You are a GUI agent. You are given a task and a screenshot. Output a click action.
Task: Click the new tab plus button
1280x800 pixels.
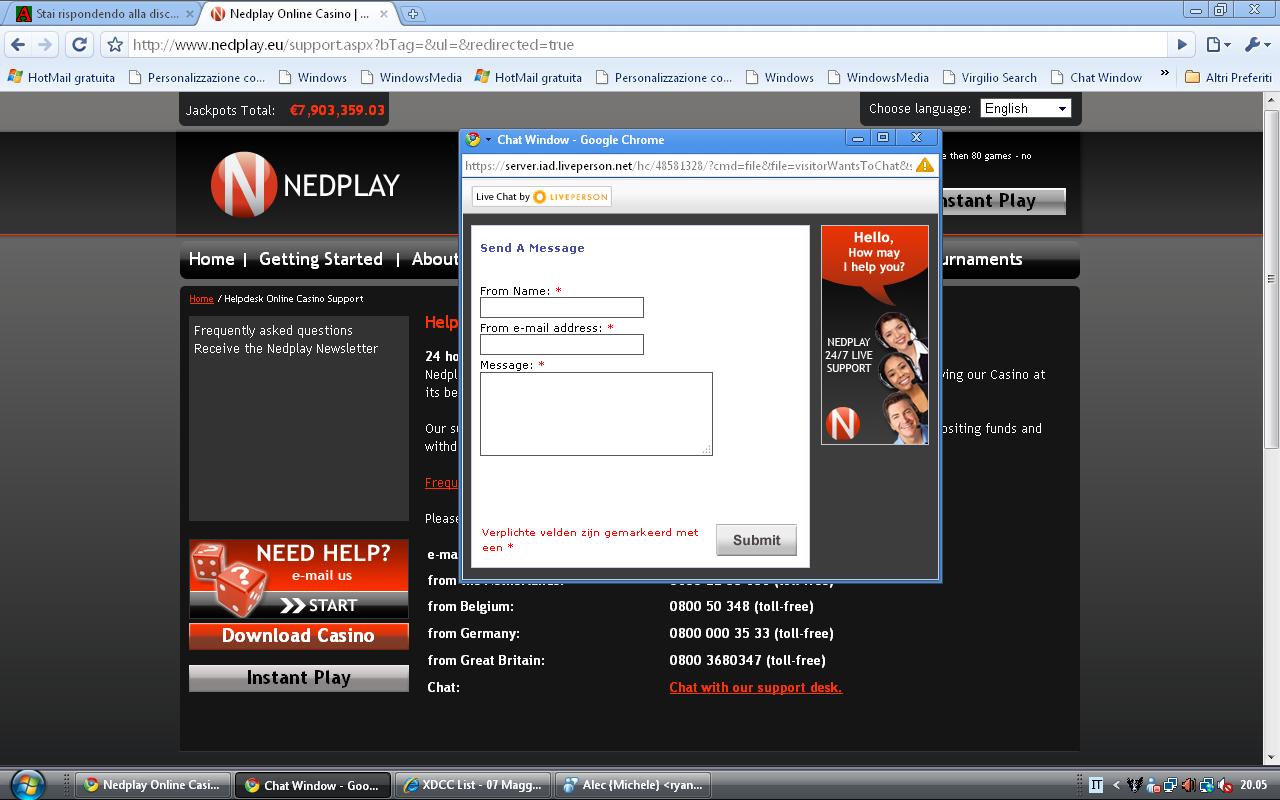412,14
